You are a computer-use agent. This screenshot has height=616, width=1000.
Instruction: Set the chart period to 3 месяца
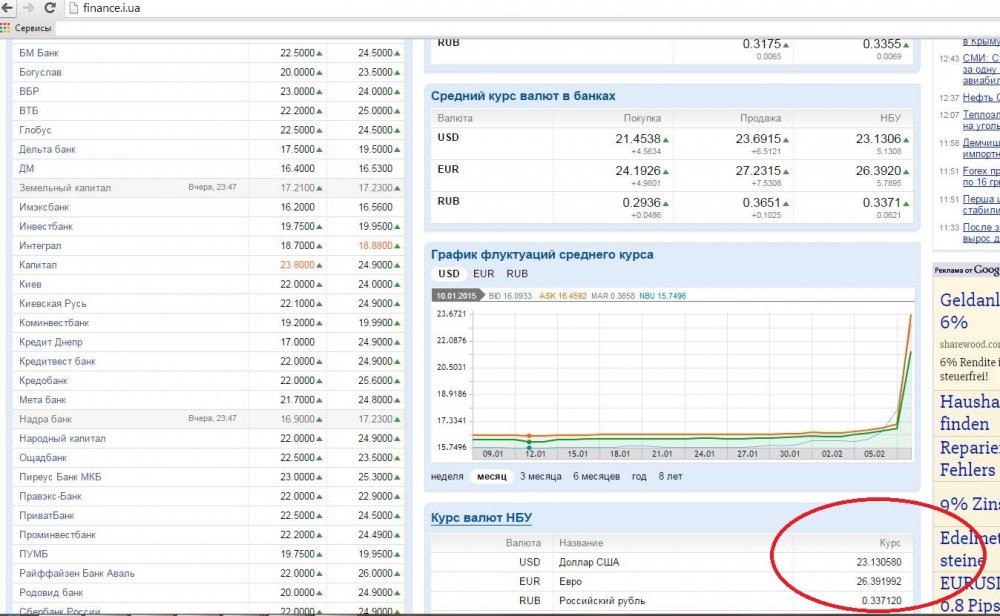[539, 477]
